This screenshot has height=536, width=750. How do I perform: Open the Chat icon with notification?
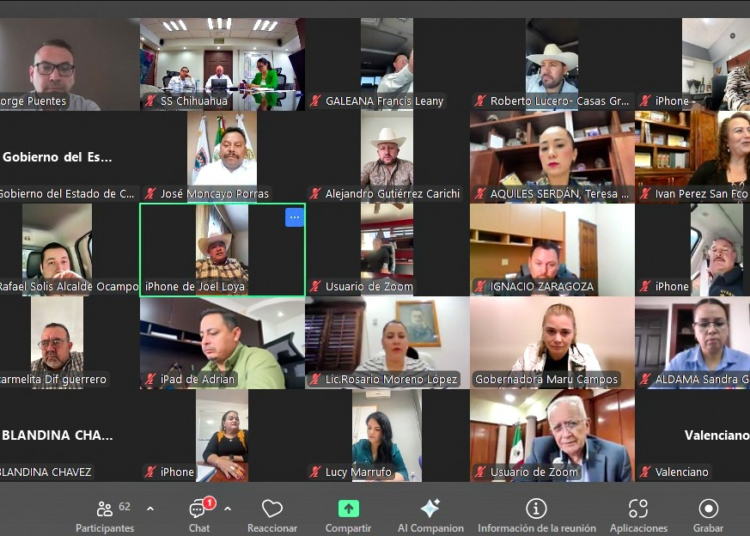[x=197, y=509]
